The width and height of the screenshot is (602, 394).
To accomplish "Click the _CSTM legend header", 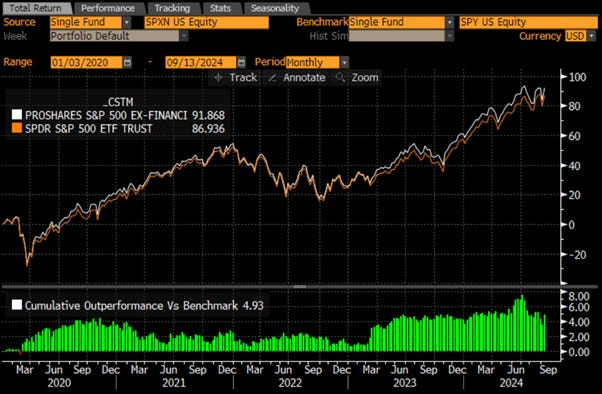I will click(118, 102).
